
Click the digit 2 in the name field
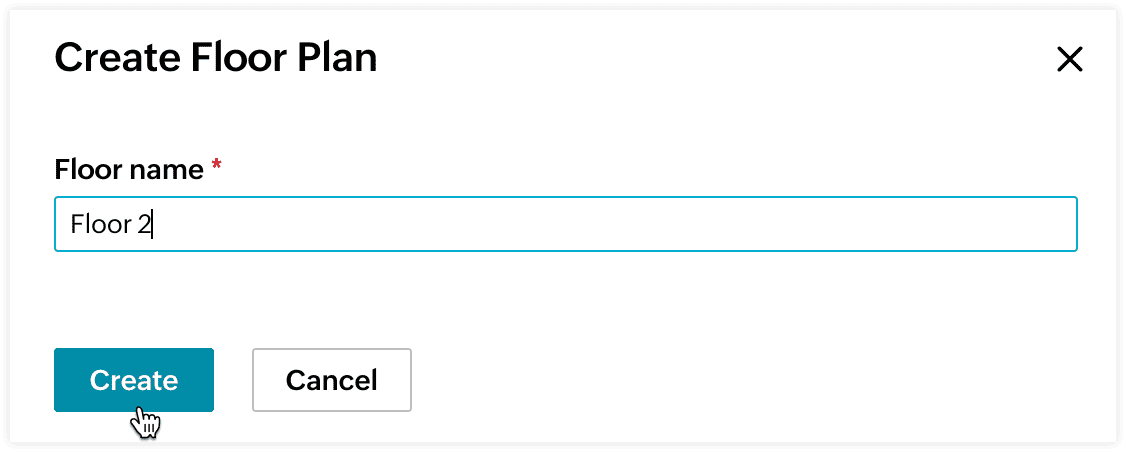[x=144, y=224]
